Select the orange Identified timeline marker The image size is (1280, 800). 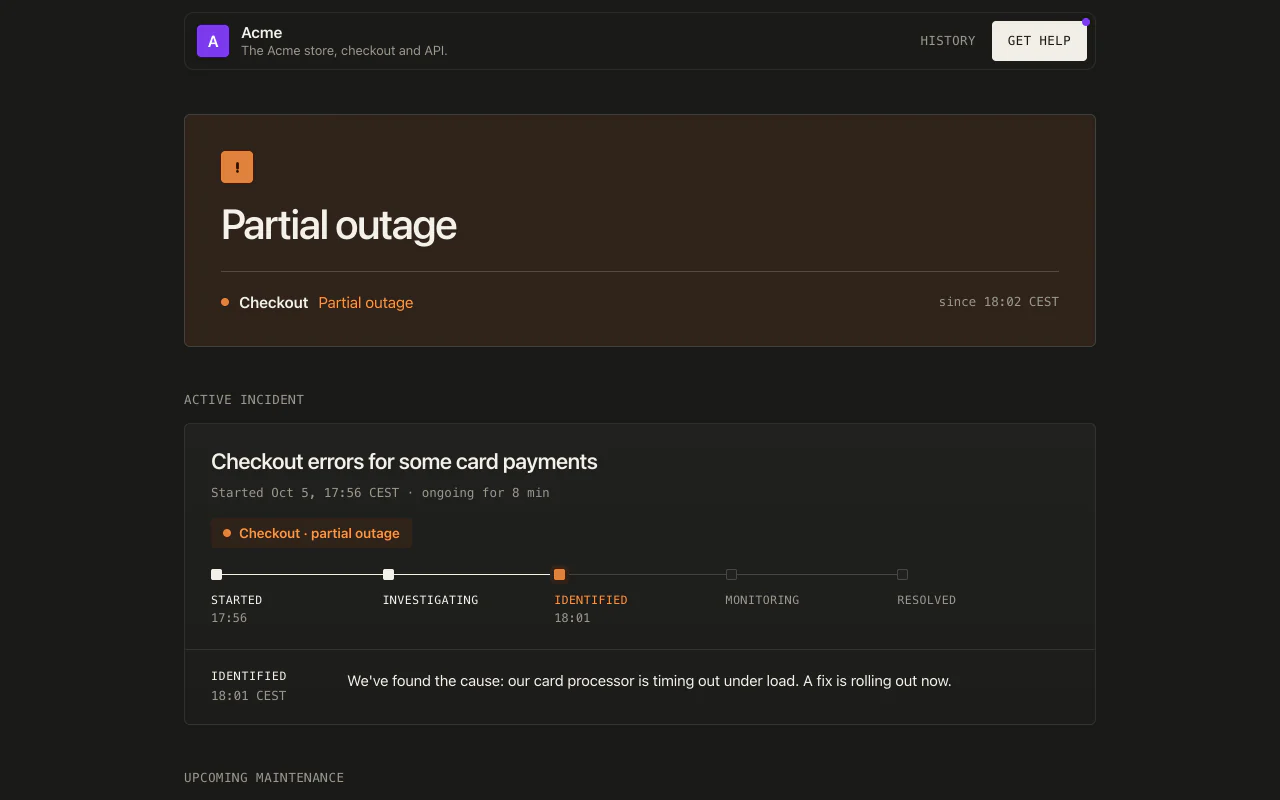point(560,575)
